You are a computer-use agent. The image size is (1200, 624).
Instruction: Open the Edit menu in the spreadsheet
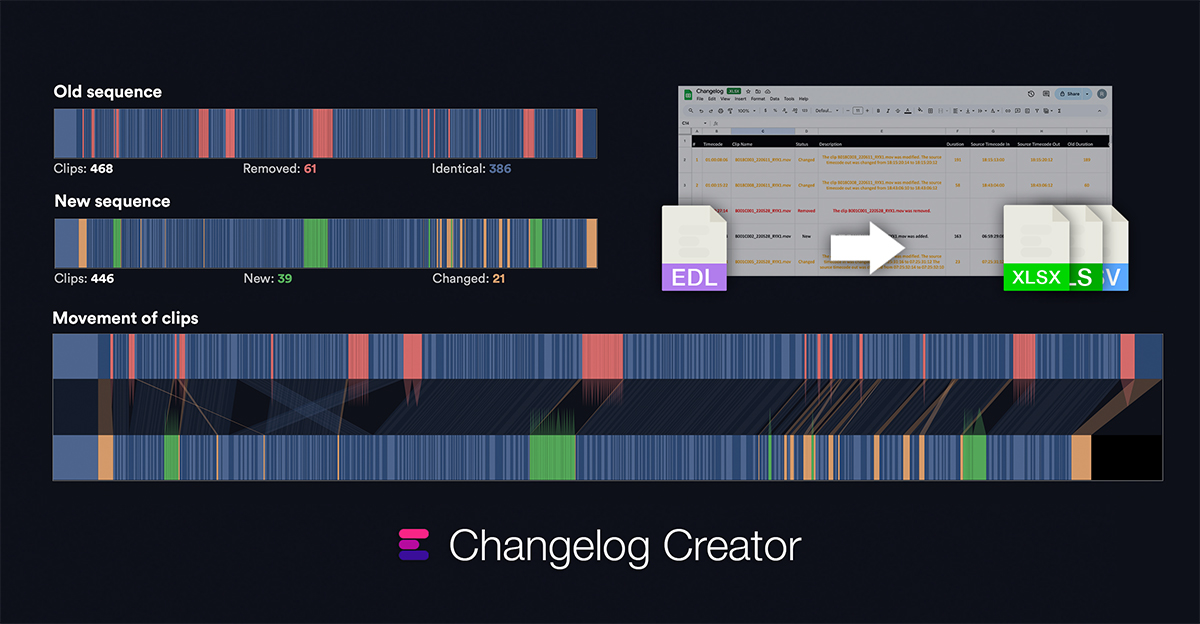pyautogui.click(x=712, y=99)
